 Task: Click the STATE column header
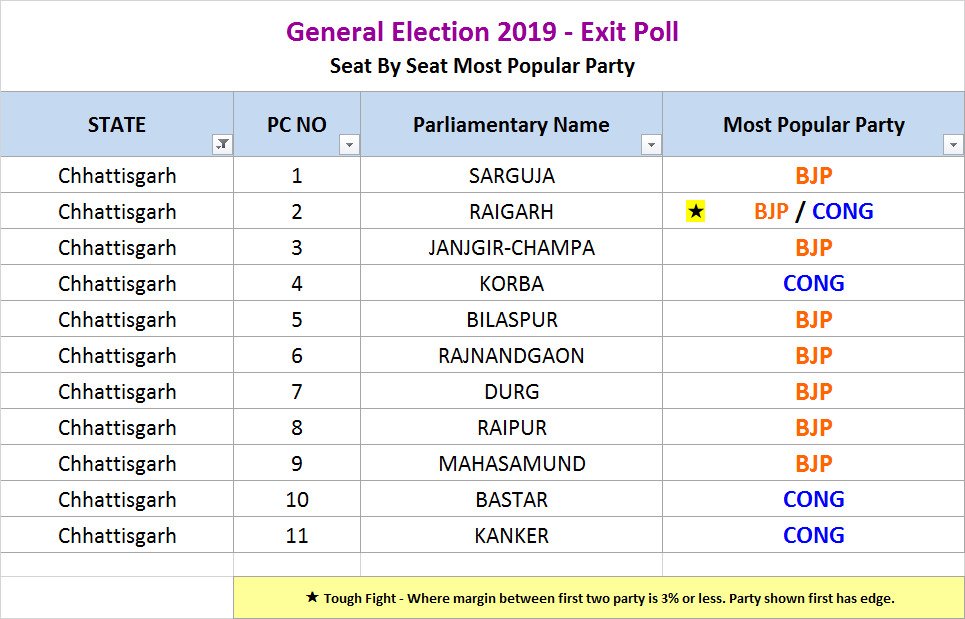(x=116, y=125)
